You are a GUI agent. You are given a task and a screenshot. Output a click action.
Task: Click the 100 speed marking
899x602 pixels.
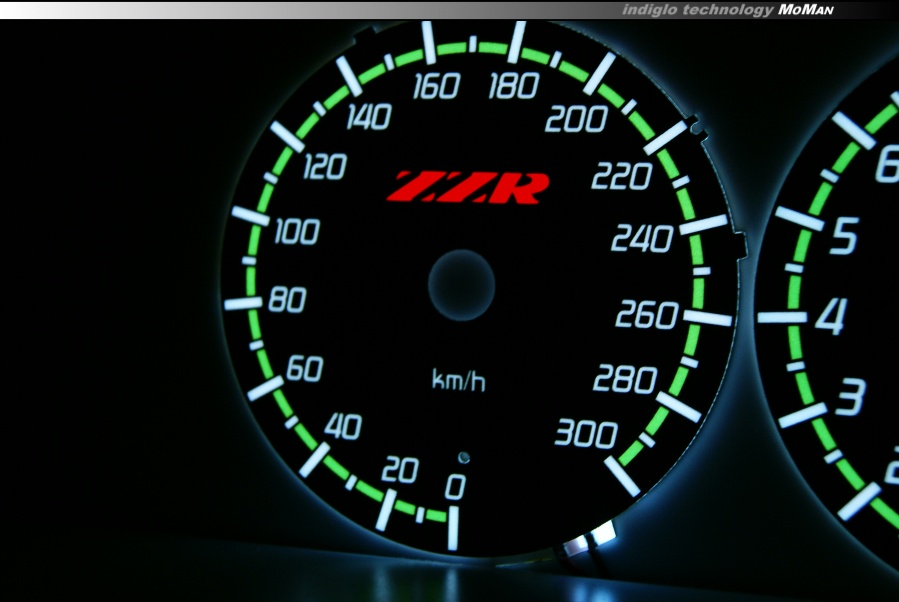point(296,232)
